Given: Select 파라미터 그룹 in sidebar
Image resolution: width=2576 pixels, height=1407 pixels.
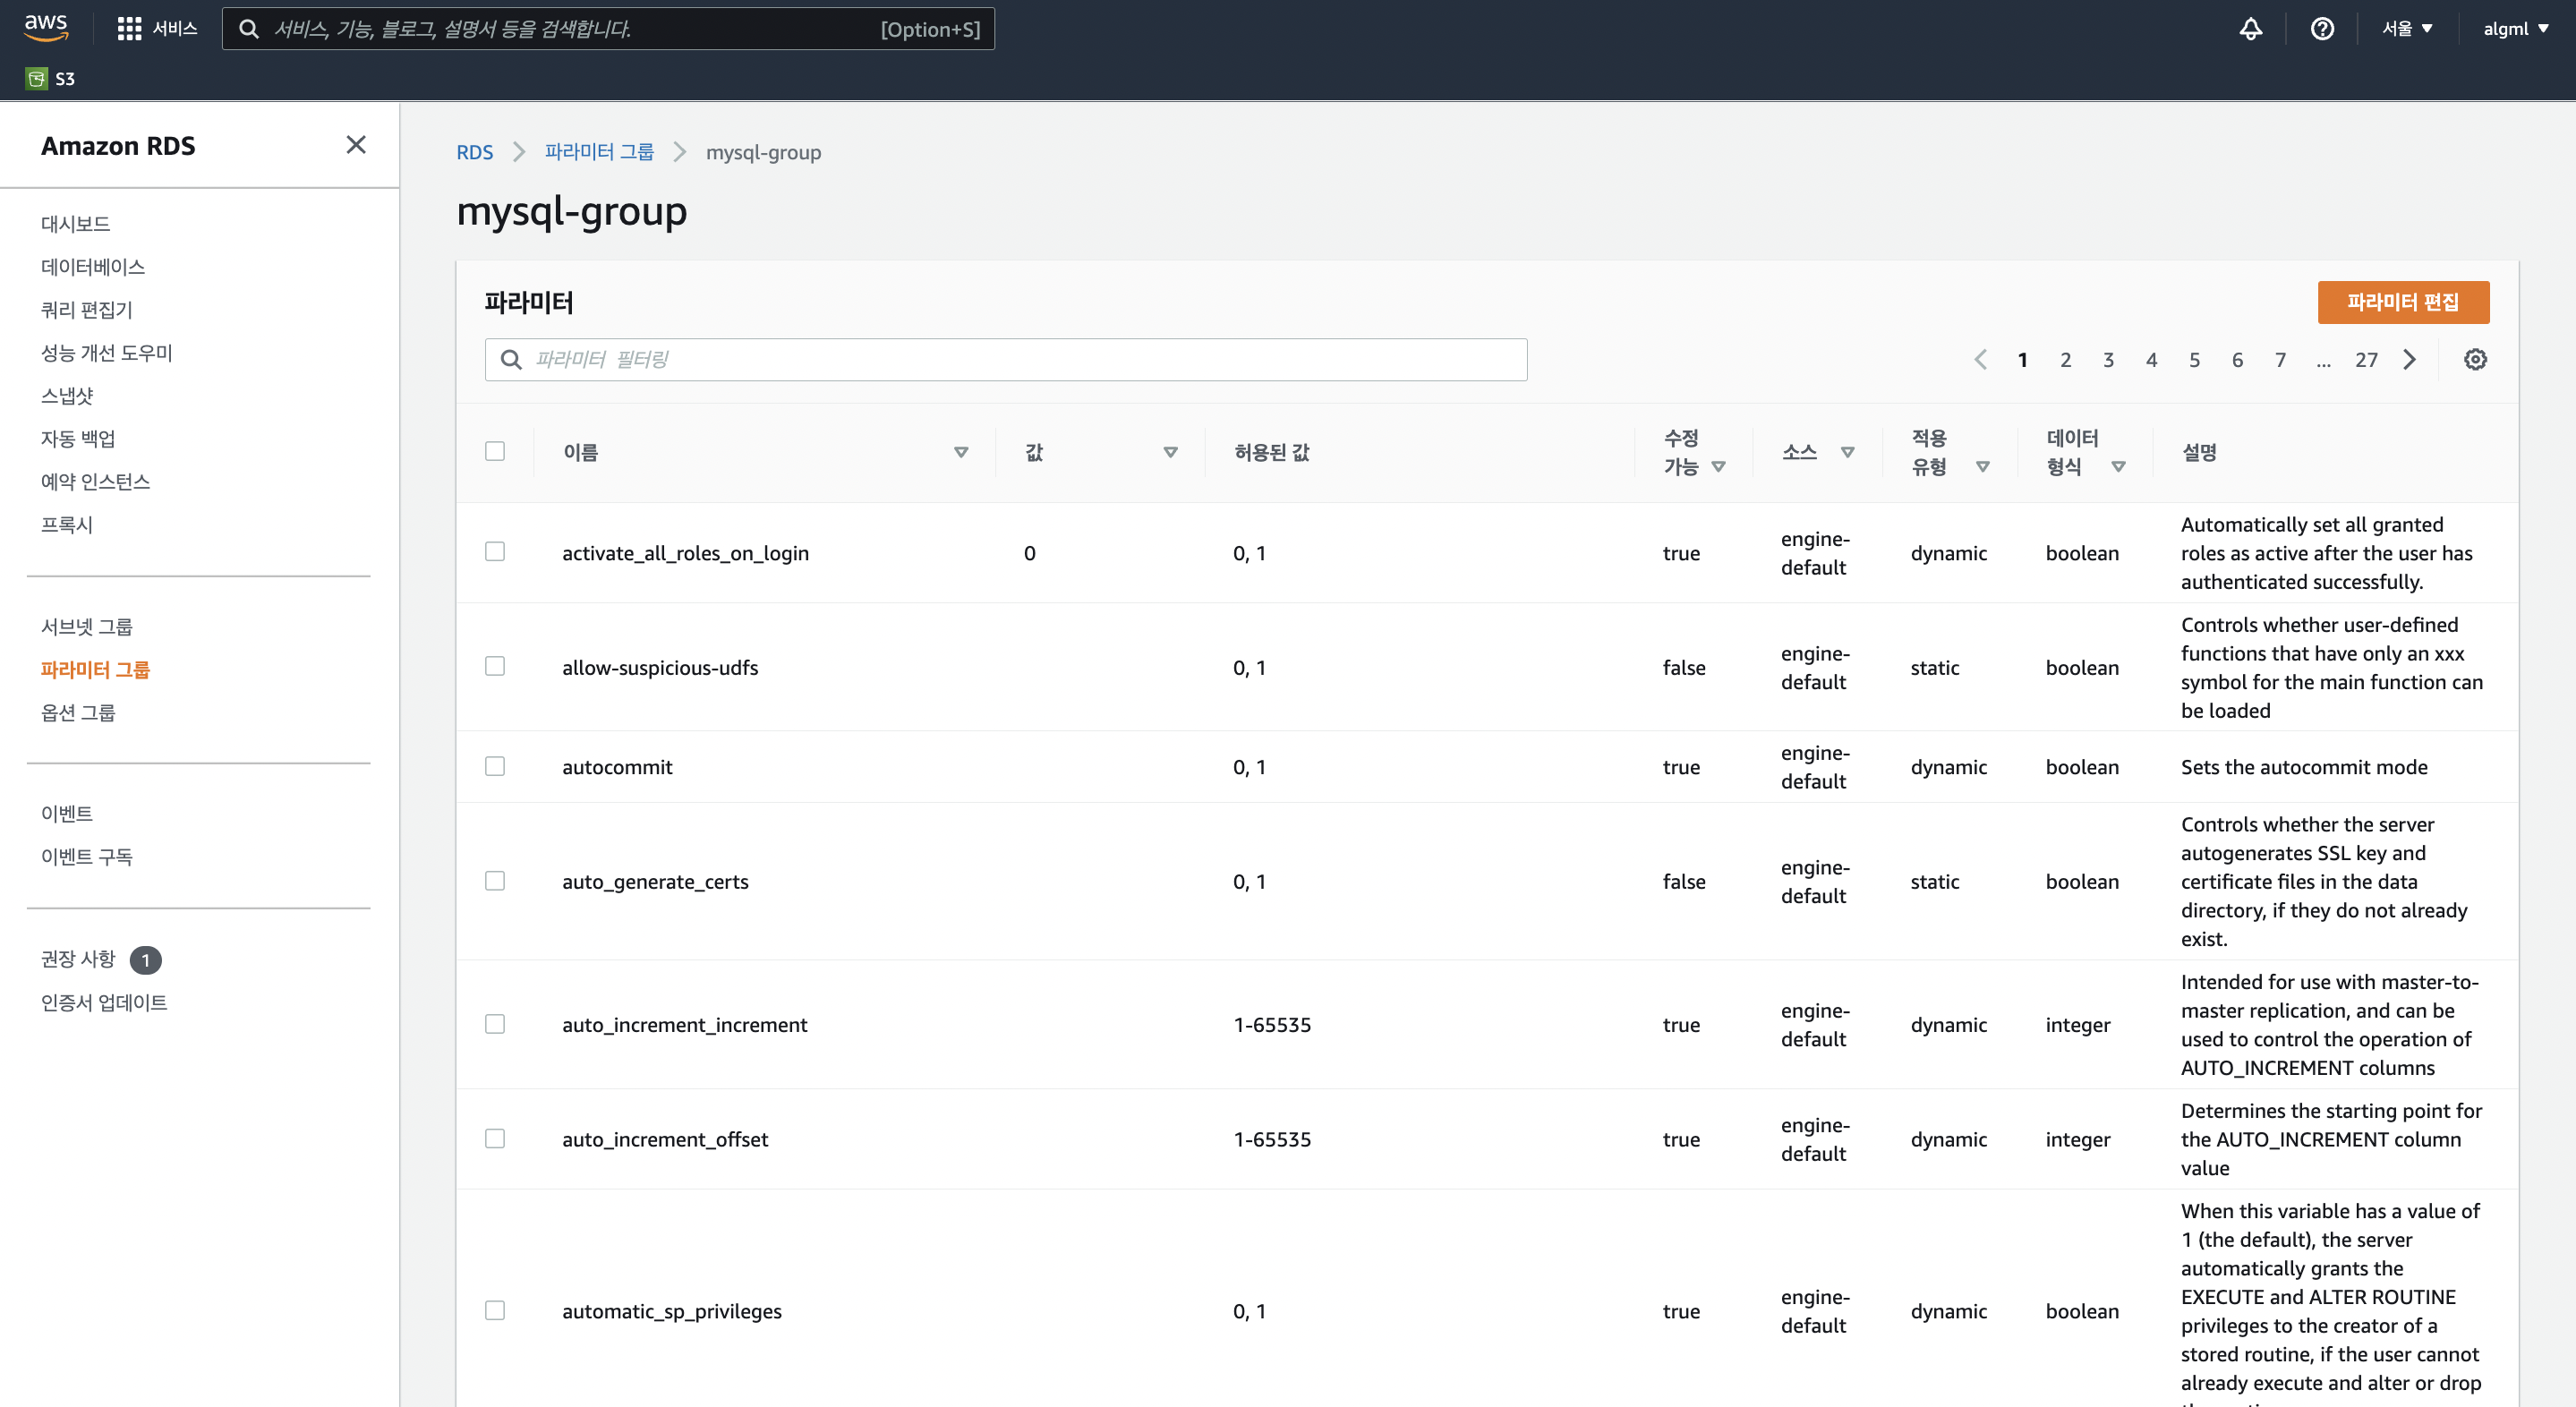Looking at the screenshot, I should pyautogui.click(x=95, y=670).
